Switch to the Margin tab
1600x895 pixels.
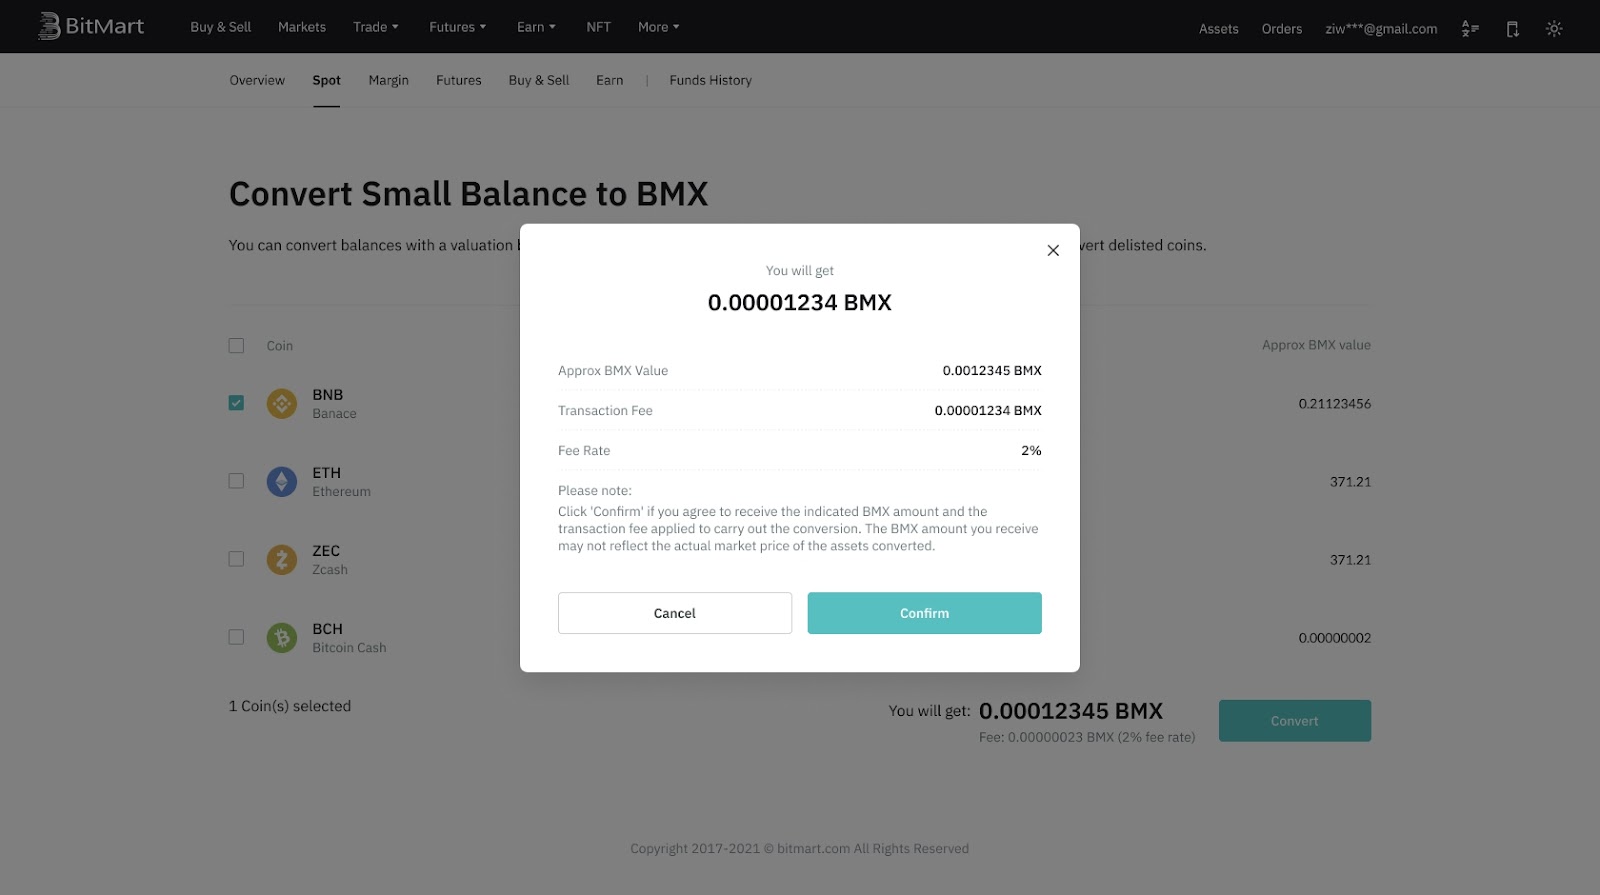tap(388, 80)
